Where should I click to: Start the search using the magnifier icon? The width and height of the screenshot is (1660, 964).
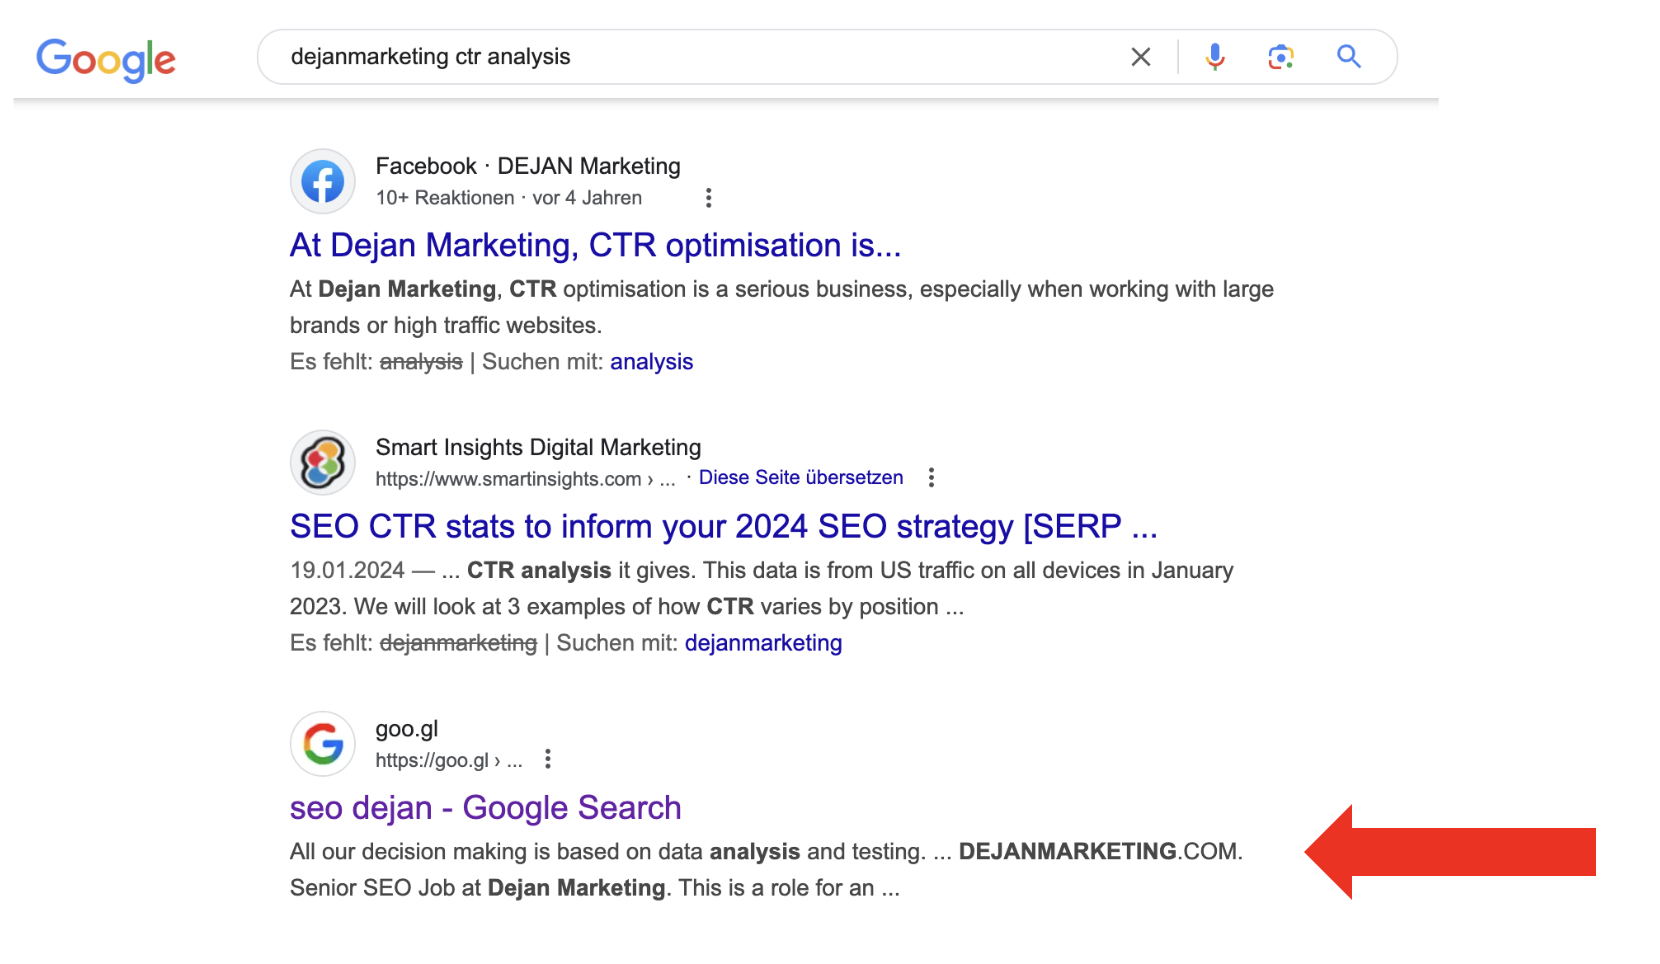coord(1348,57)
